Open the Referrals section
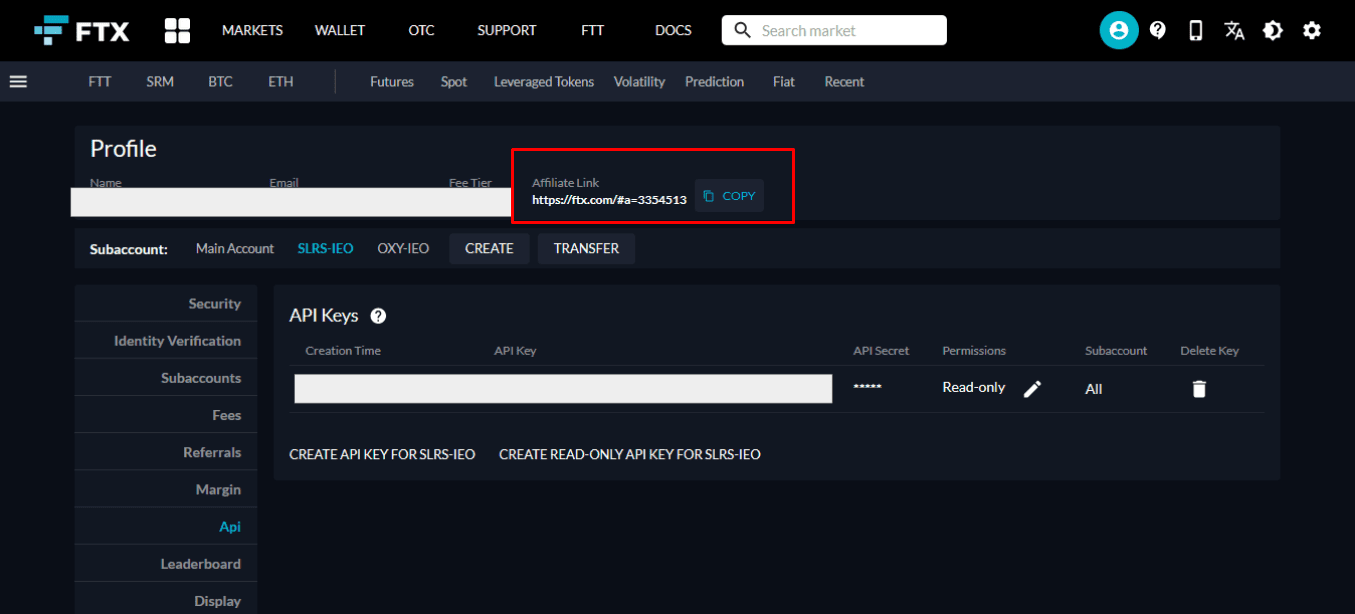The image size is (1355, 614). click(x=166, y=452)
